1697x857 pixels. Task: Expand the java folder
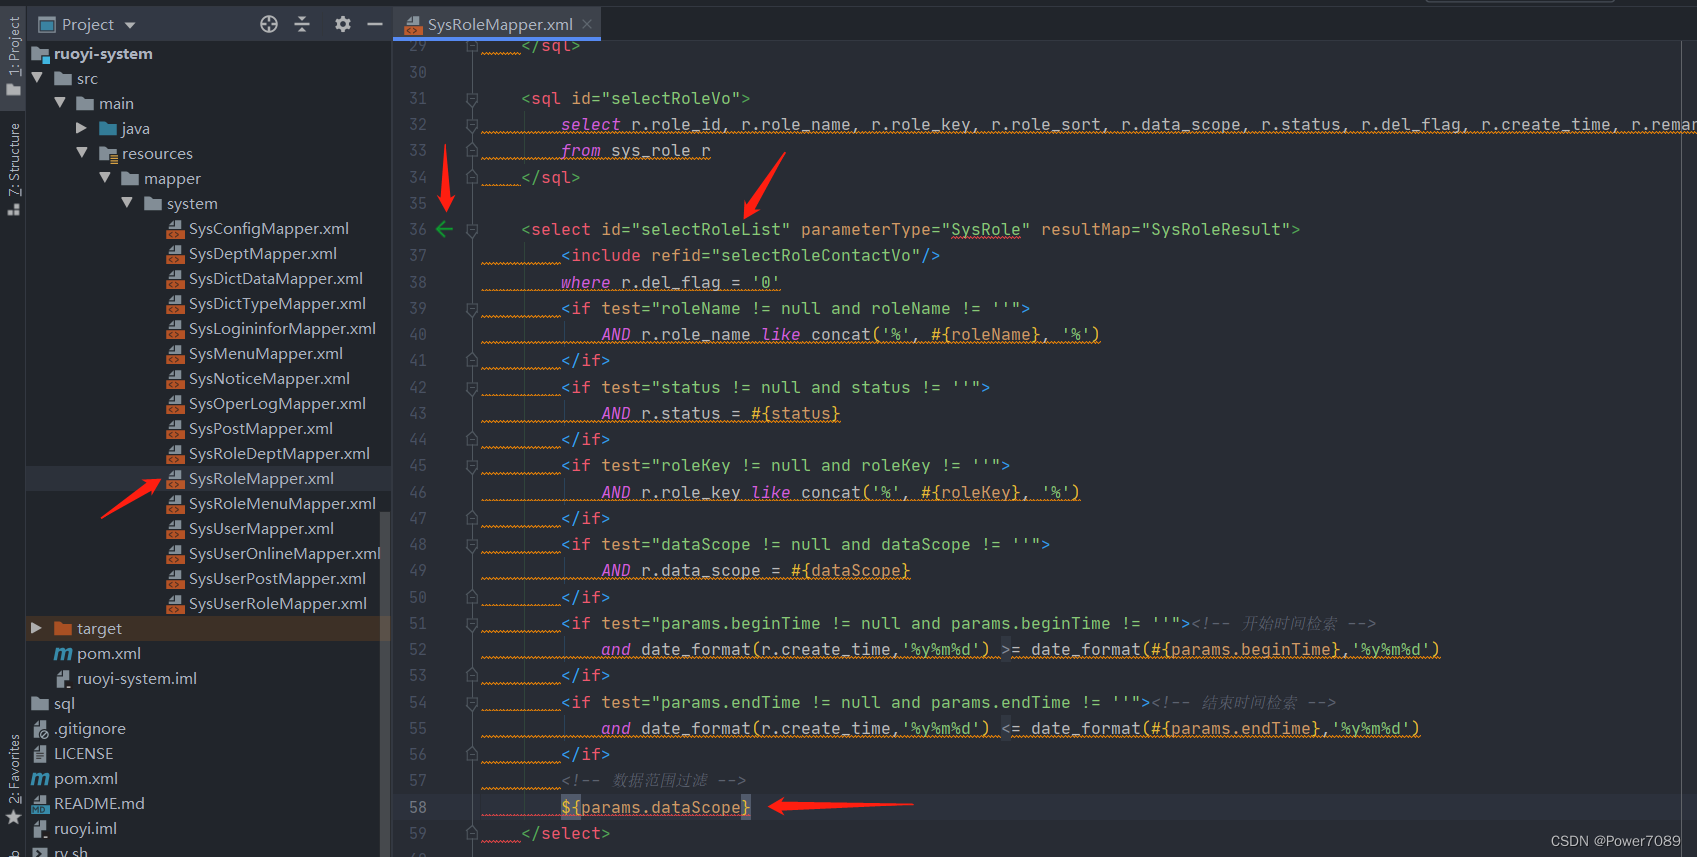(x=82, y=128)
